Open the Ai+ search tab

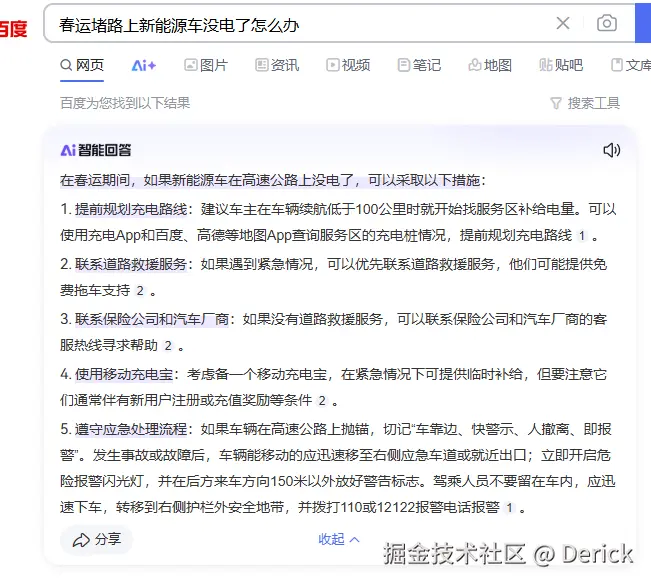click(x=143, y=65)
